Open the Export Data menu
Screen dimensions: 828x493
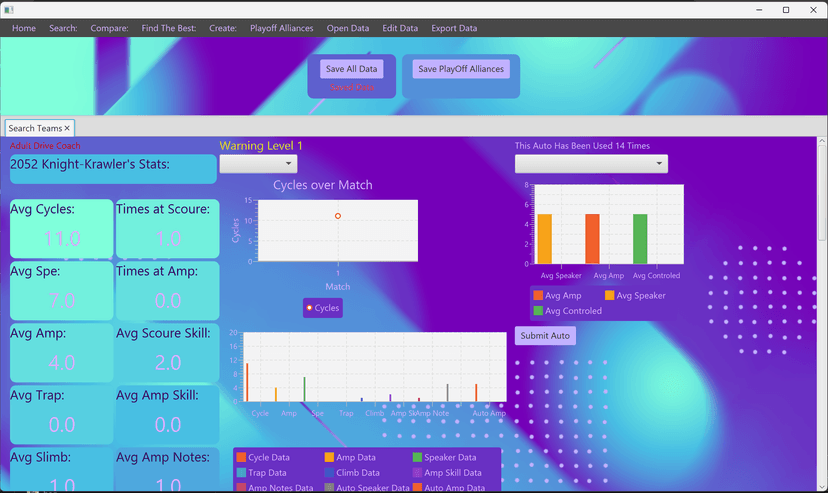coord(454,28)
